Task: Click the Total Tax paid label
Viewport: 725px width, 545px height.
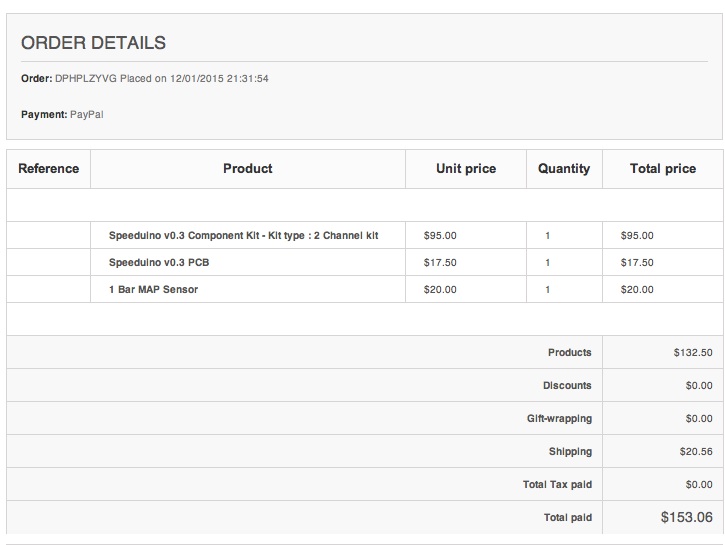Action: [x=557, y=485]
